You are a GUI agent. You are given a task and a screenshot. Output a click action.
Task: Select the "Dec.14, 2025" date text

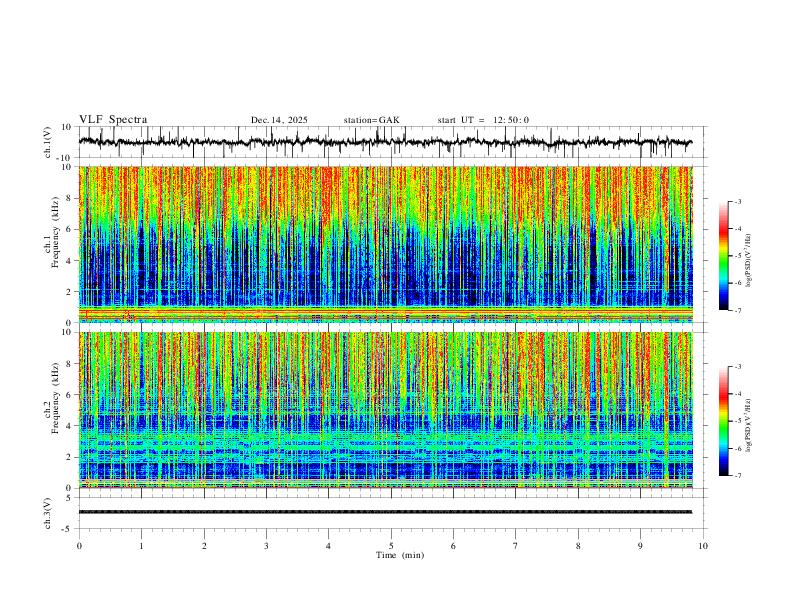279,120
